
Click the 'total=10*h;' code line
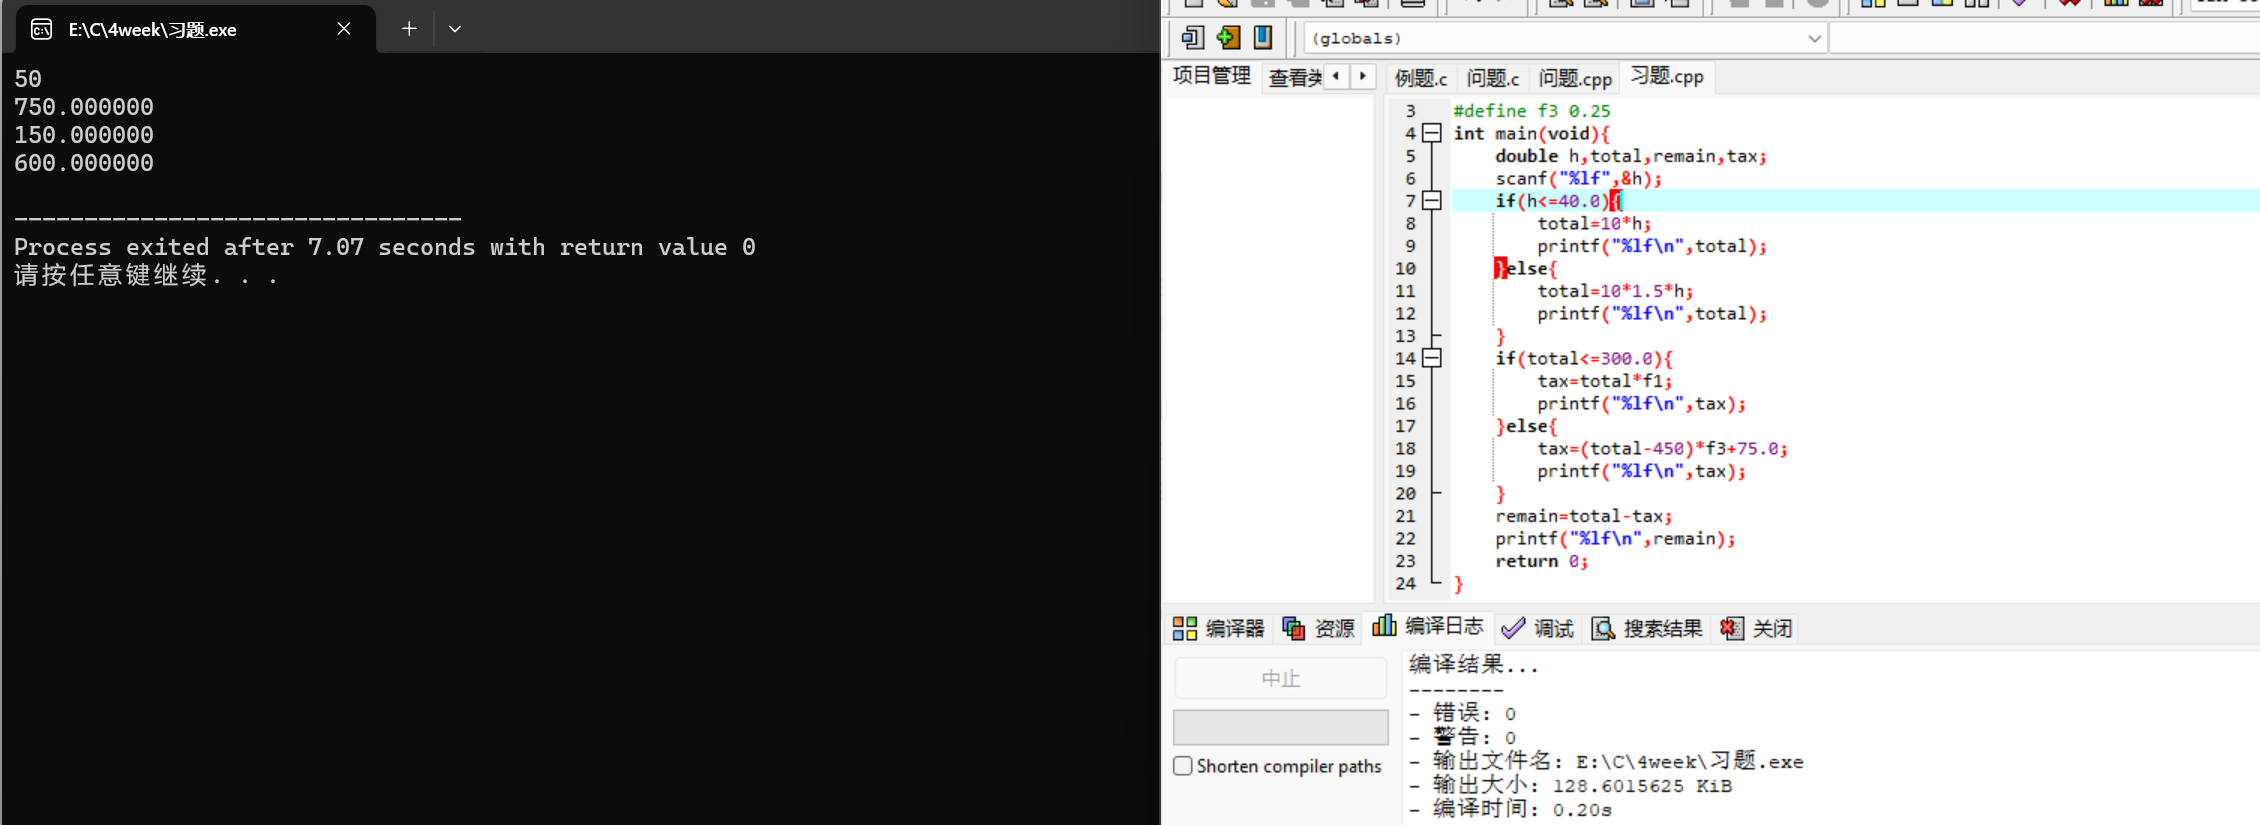click(x=1594, y=223)
